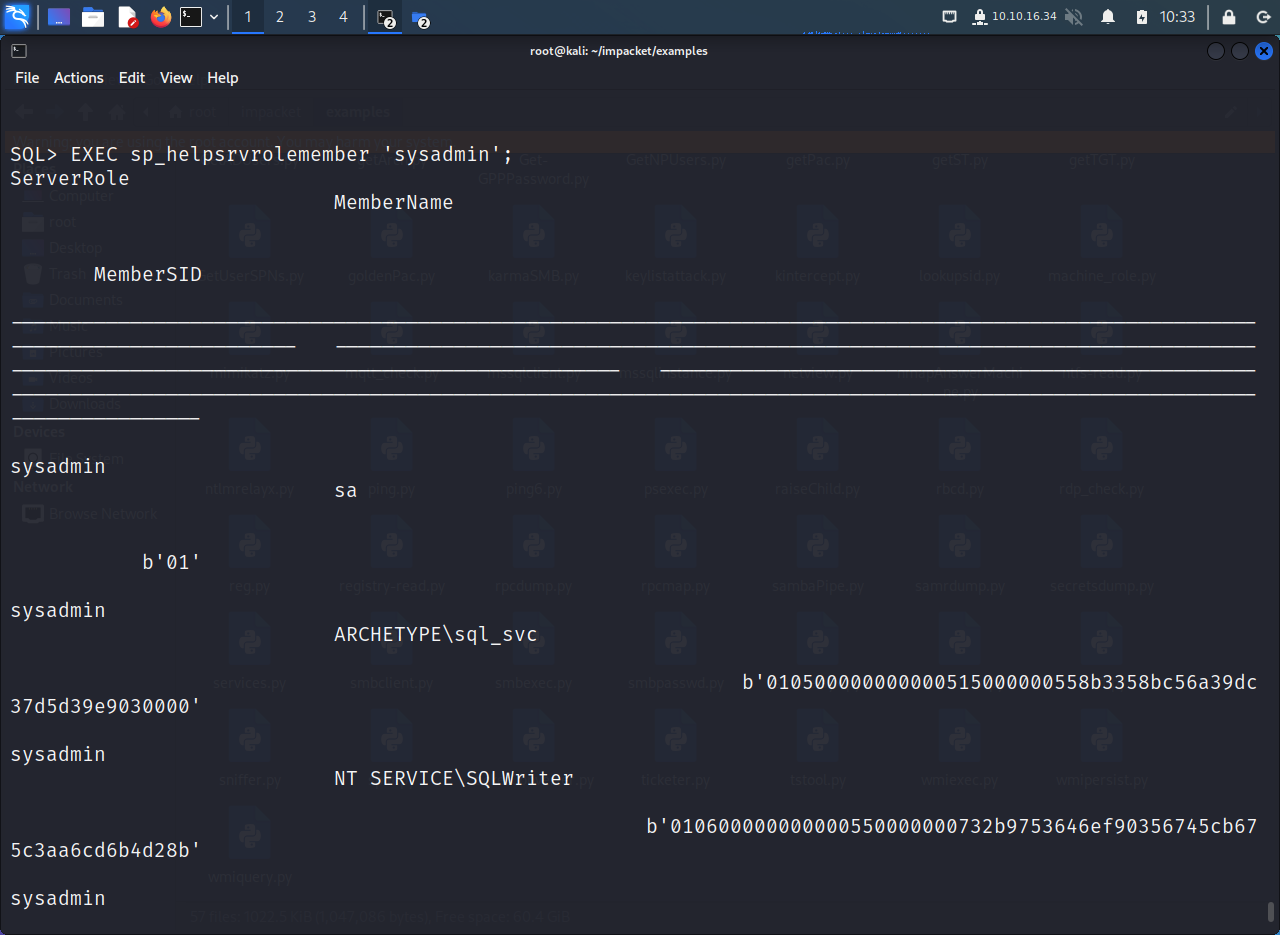Close the terminal window
The height and width of the screenshot is (935, 1280).
click(x=1264, y=51)
